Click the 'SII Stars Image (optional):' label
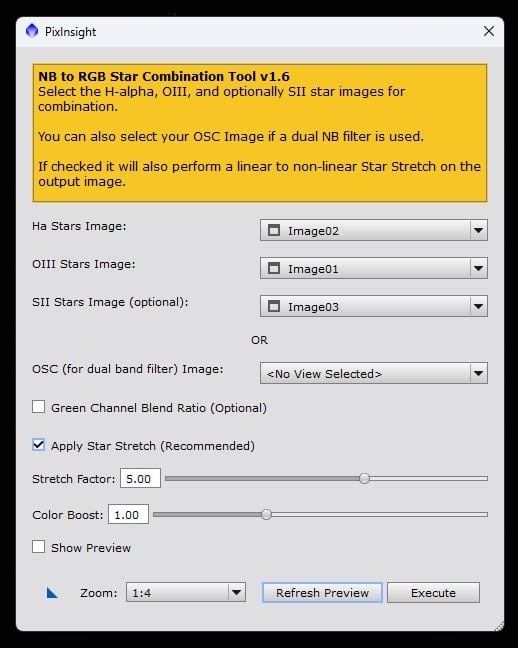The height and width of the screenshot is (648, 518). tap(110, 303)
